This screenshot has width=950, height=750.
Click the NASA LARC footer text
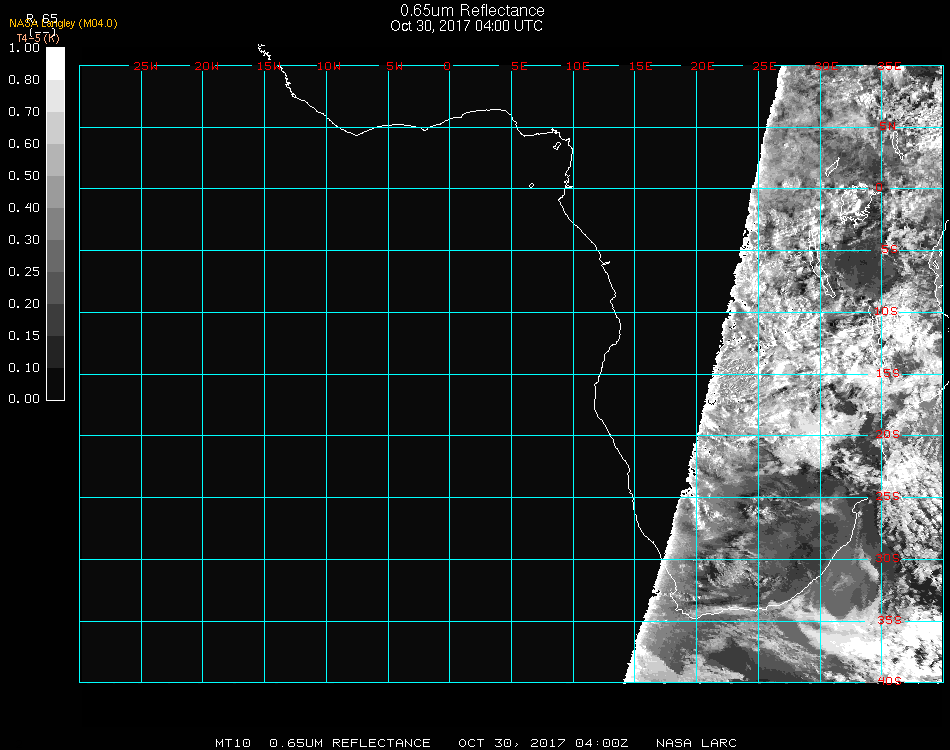(x=697, y=743)
